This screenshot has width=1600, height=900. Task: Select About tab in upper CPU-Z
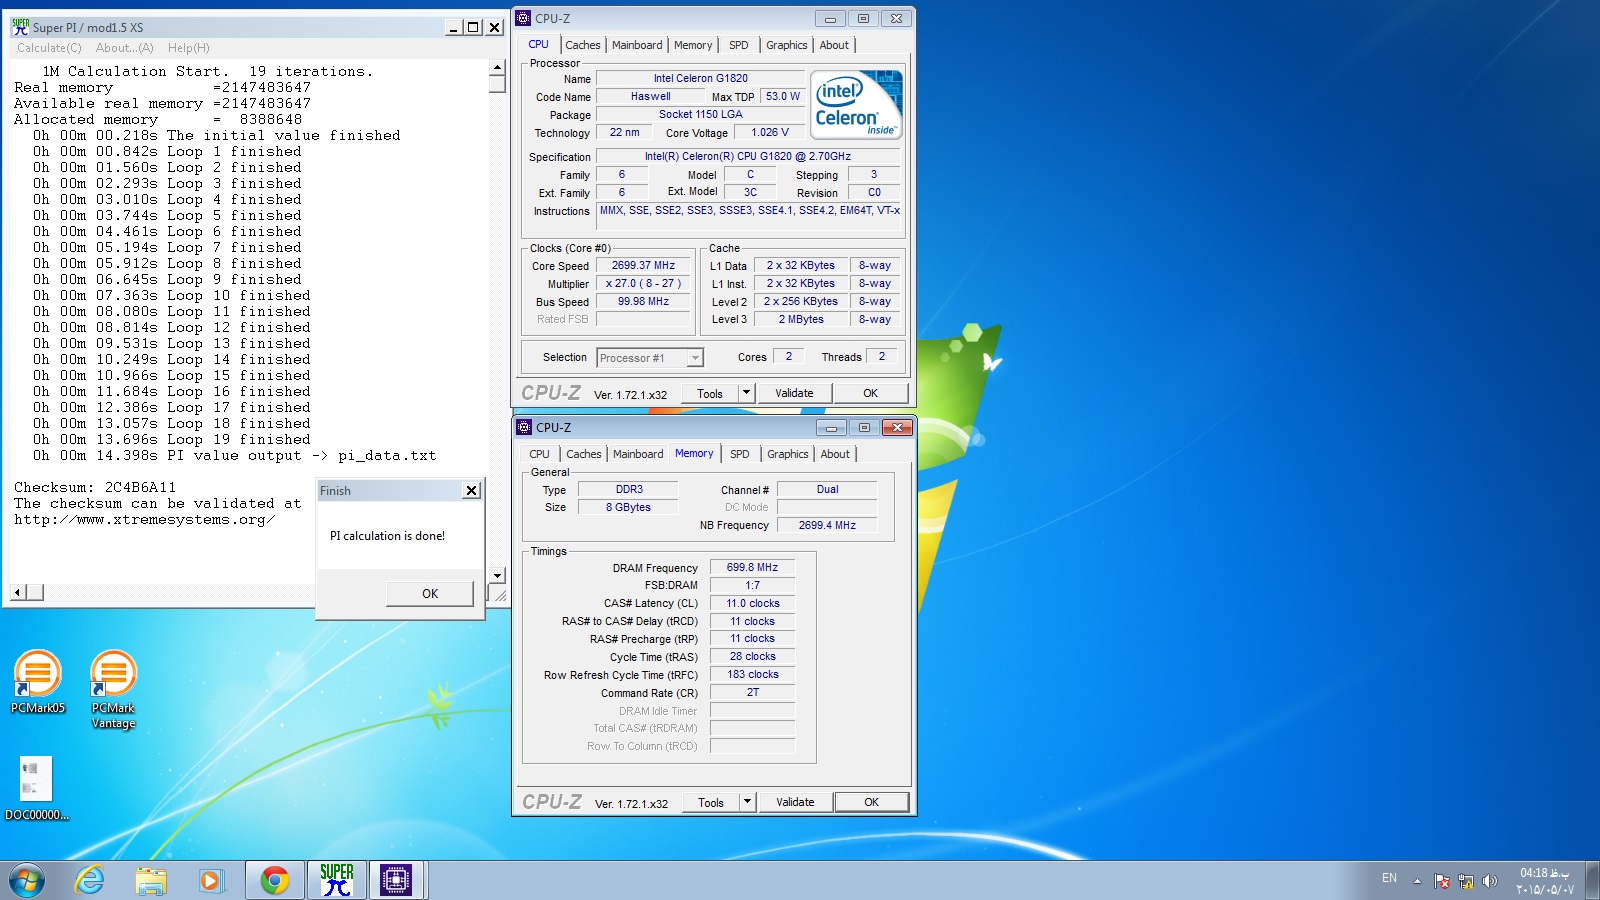coord(834,45)
